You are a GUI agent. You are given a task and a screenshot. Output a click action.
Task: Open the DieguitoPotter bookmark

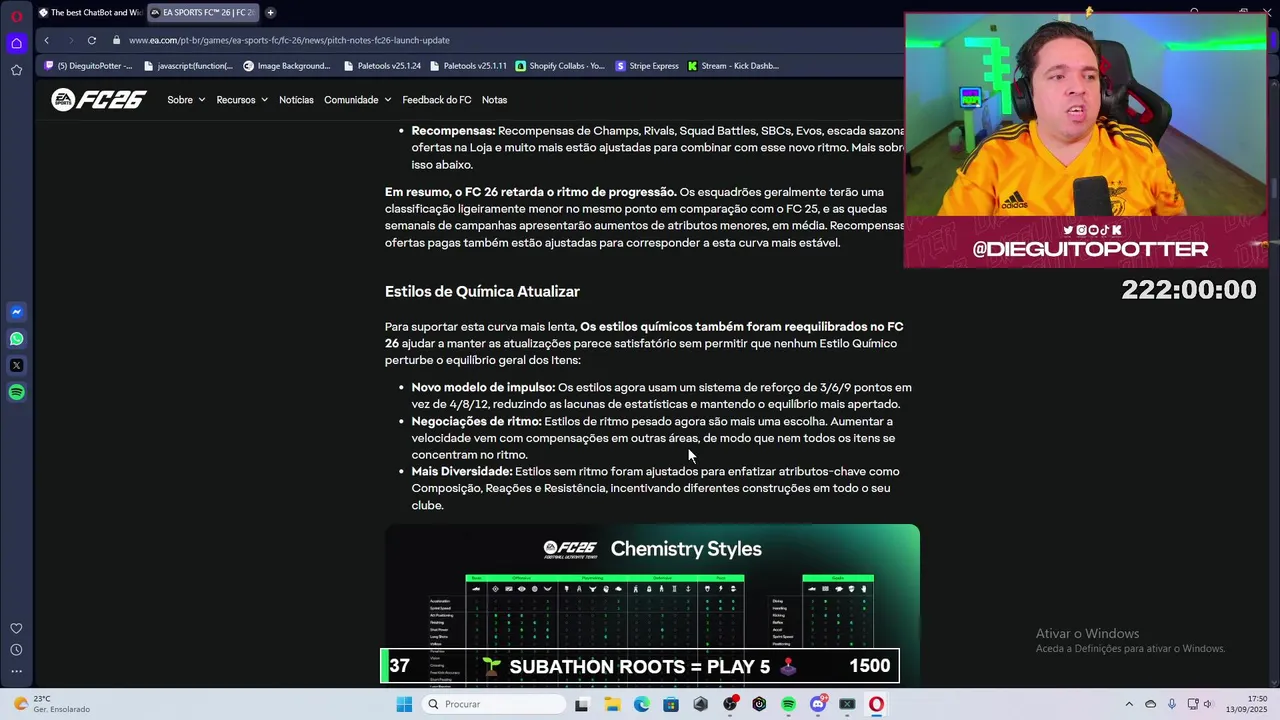click(88, 66)
